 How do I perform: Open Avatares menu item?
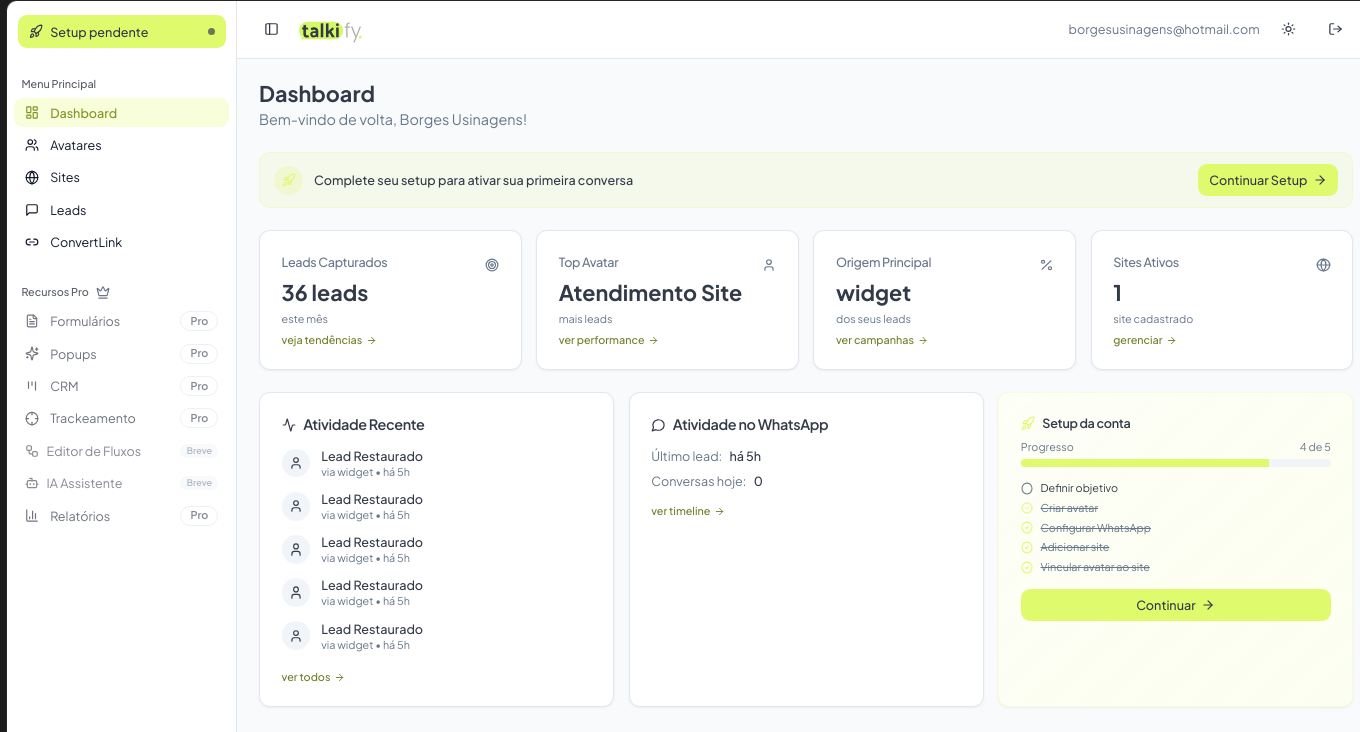point(122,145)
